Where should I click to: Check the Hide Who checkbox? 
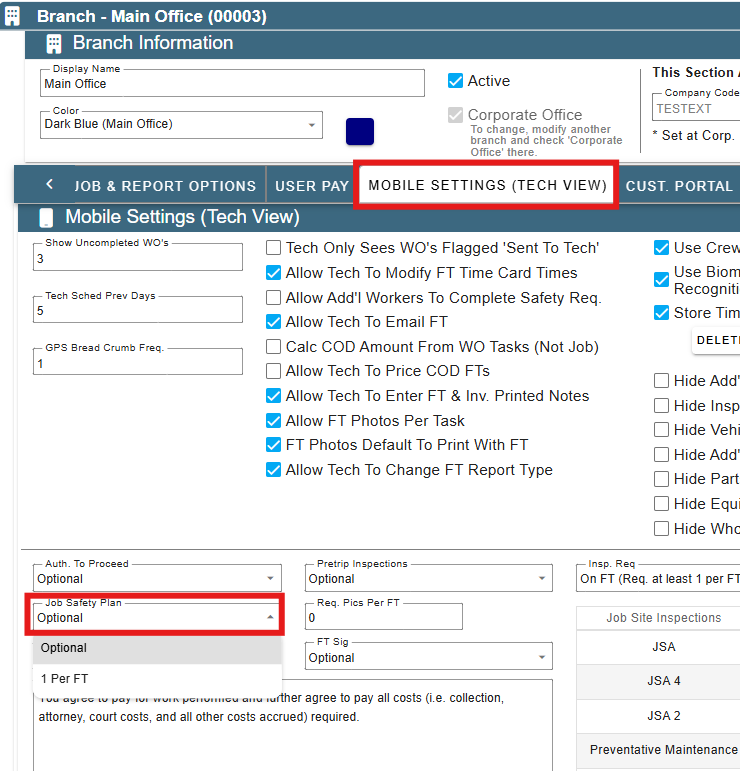coord(661,529)
